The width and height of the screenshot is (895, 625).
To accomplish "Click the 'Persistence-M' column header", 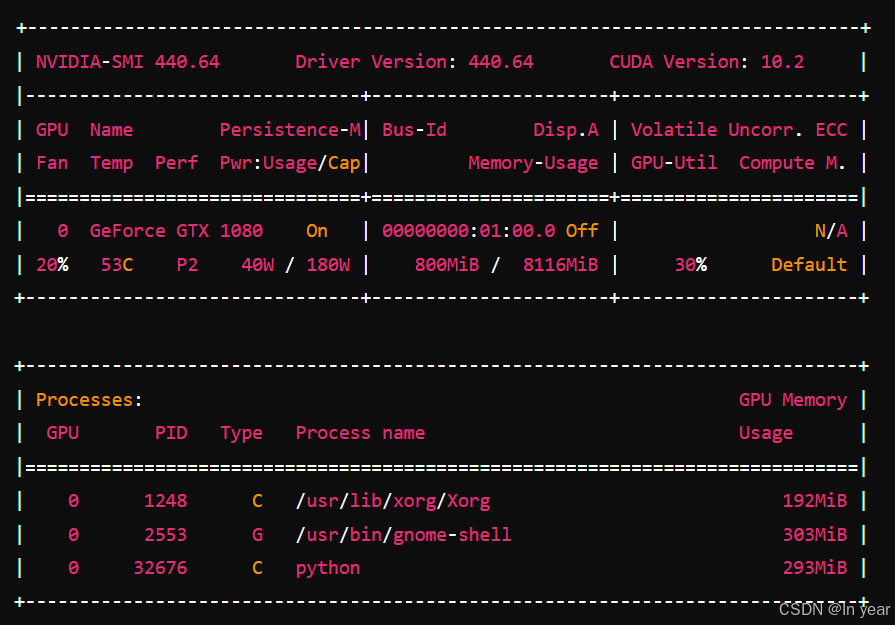I will [291, 130].
